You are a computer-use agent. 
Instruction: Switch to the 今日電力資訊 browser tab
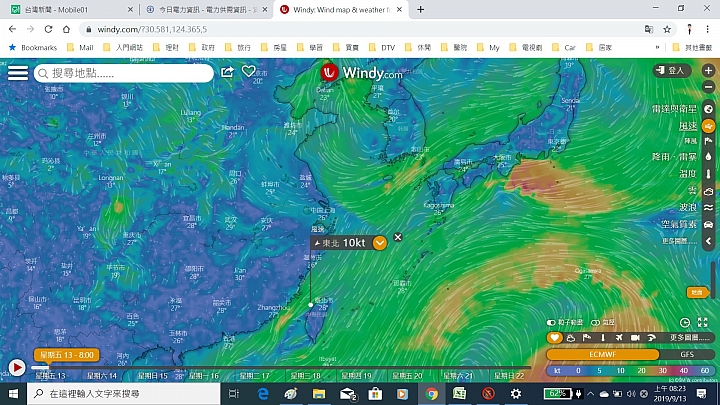206,10
